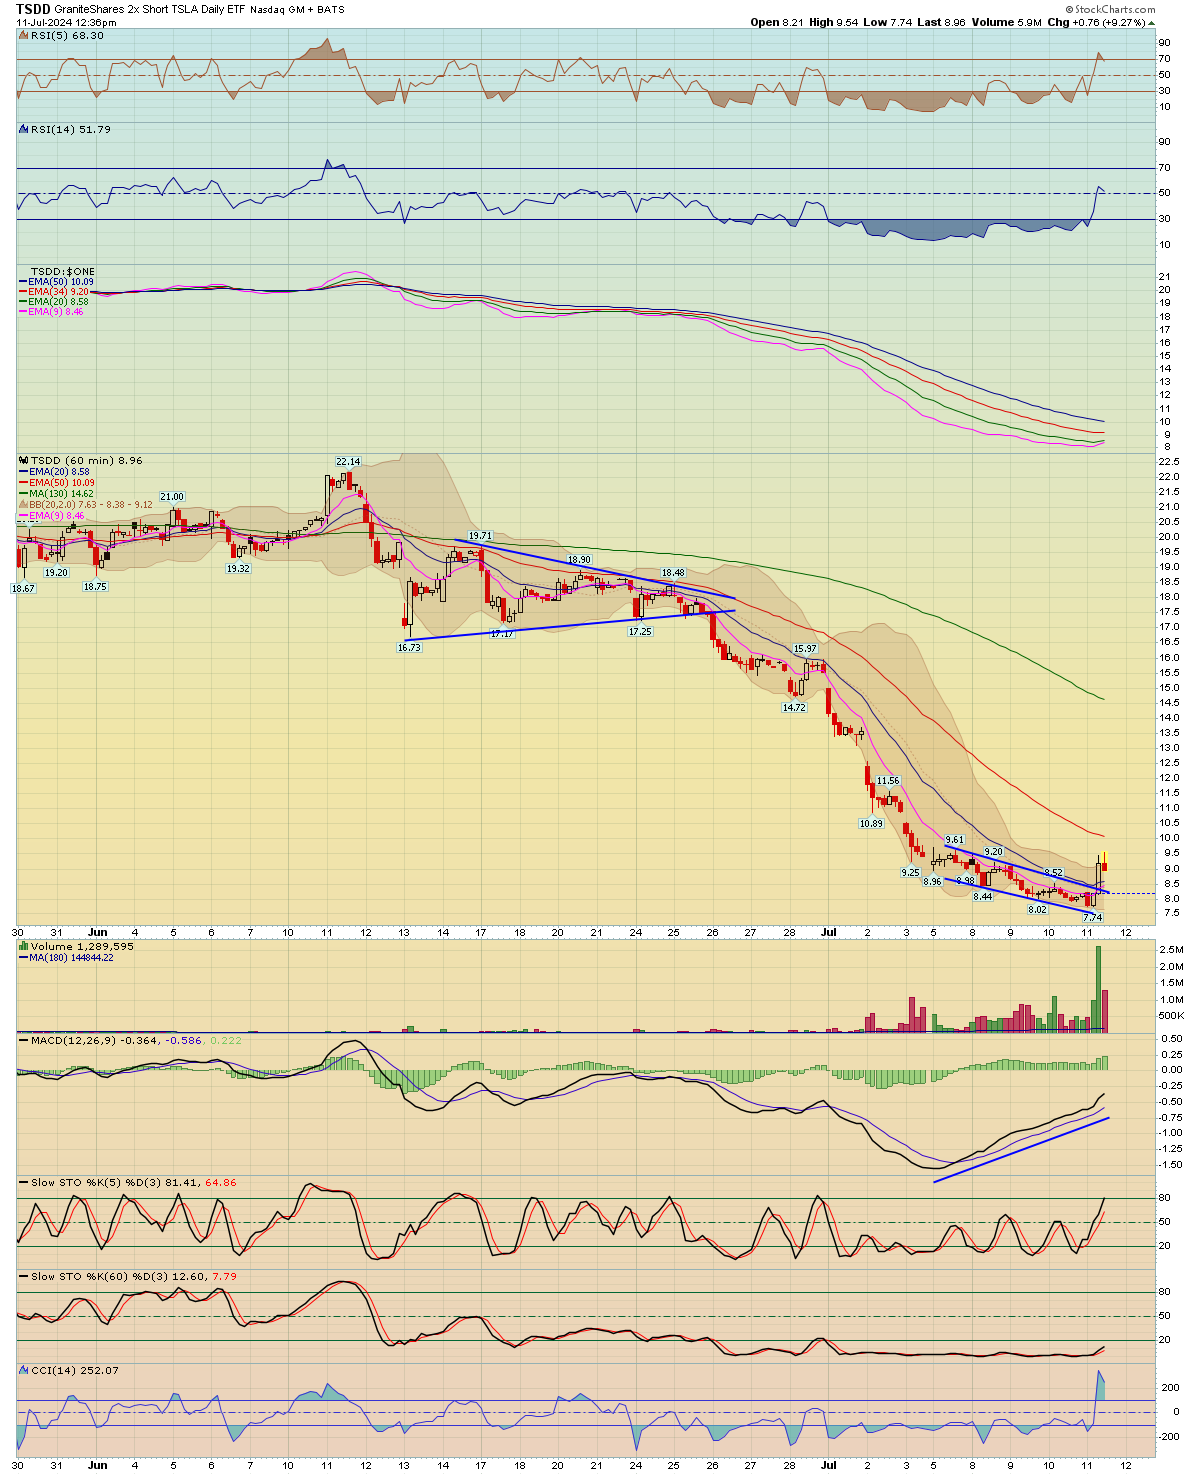
Task: Click the 22.14 price high annotation
Action: pyautogui.click(x=347, y=462)
